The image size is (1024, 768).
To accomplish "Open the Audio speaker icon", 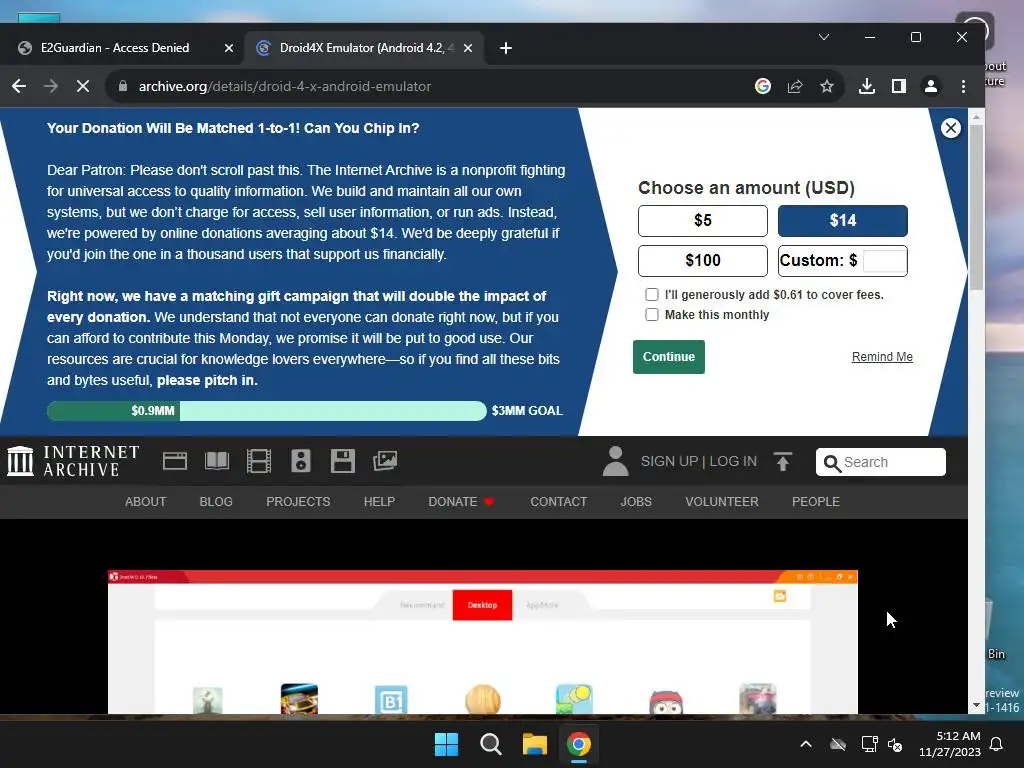I will click(300, 461).
